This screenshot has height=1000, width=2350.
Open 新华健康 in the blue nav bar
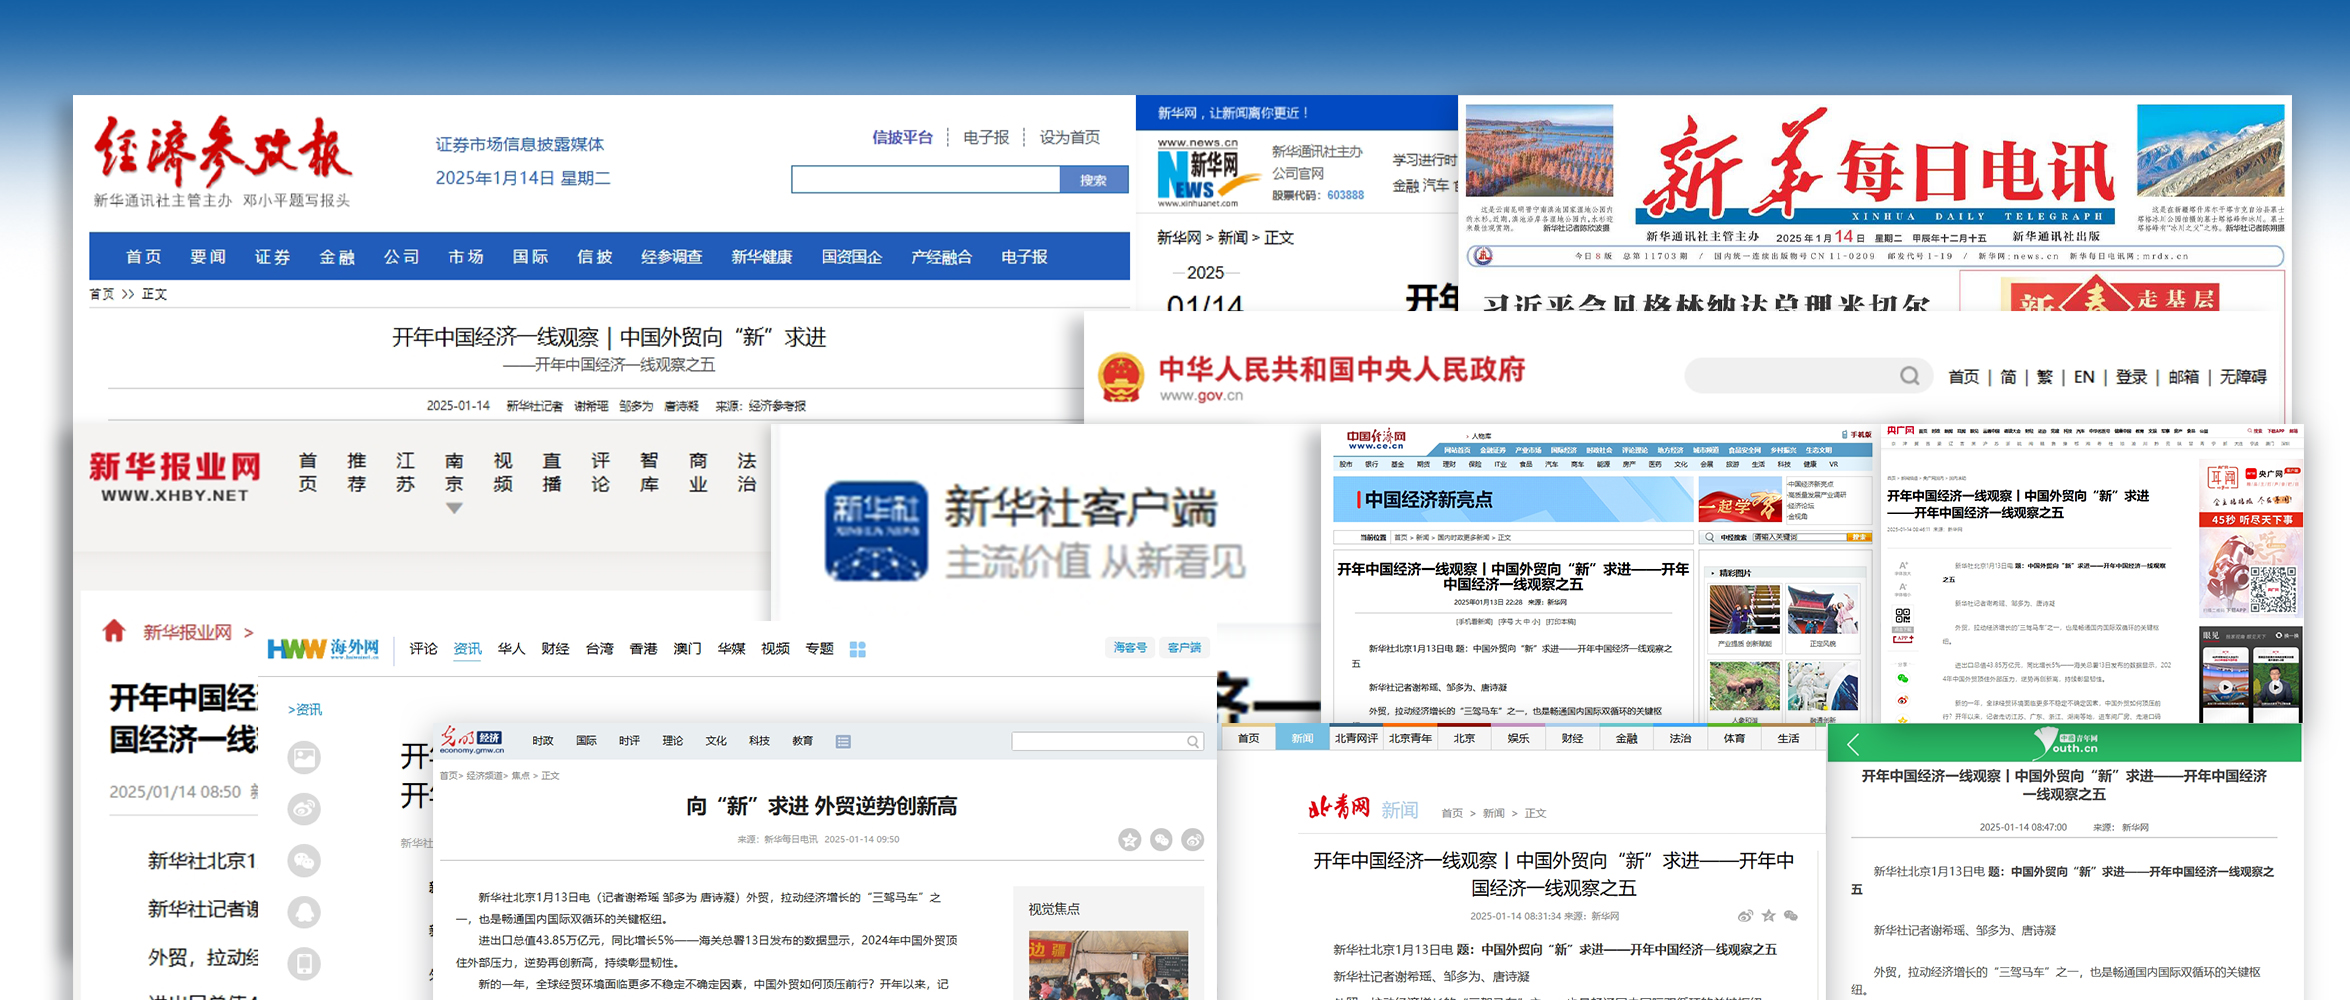coord(762,257)
